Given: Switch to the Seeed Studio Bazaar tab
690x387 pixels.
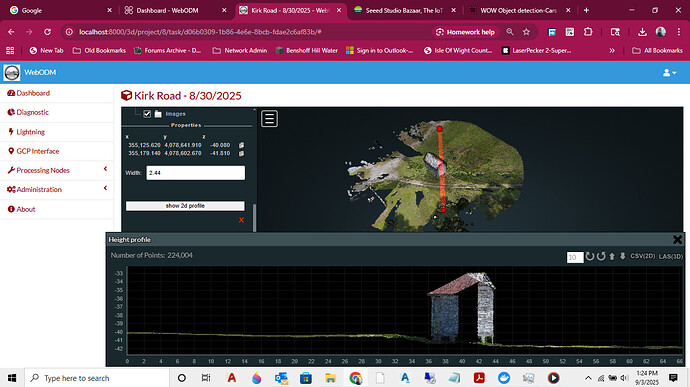Looking at the screenshot, I should 404,10.
